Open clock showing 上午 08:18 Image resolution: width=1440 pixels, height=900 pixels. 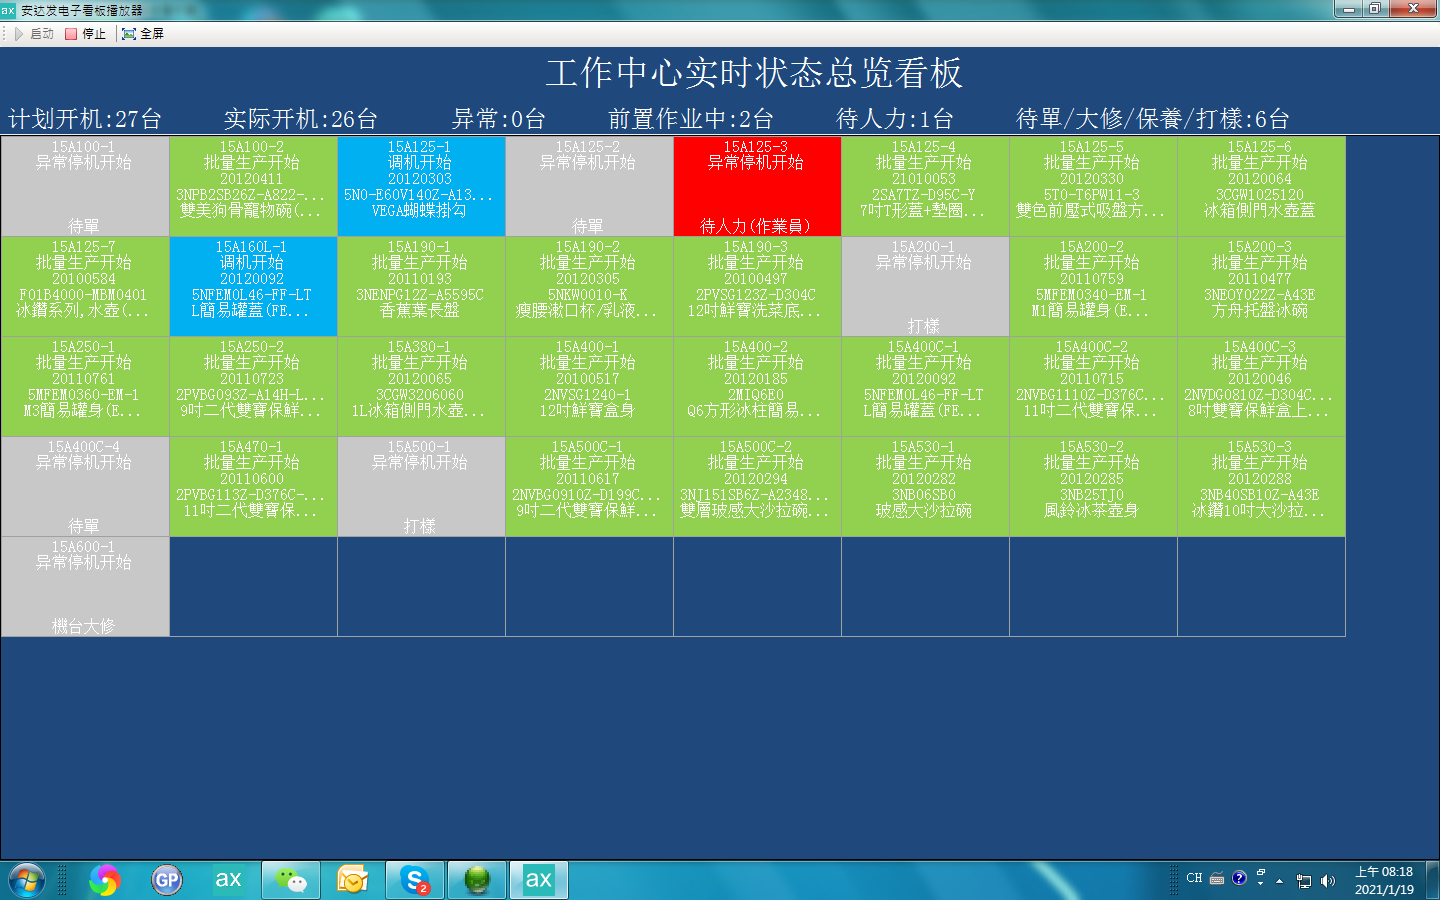[1385, 880]
